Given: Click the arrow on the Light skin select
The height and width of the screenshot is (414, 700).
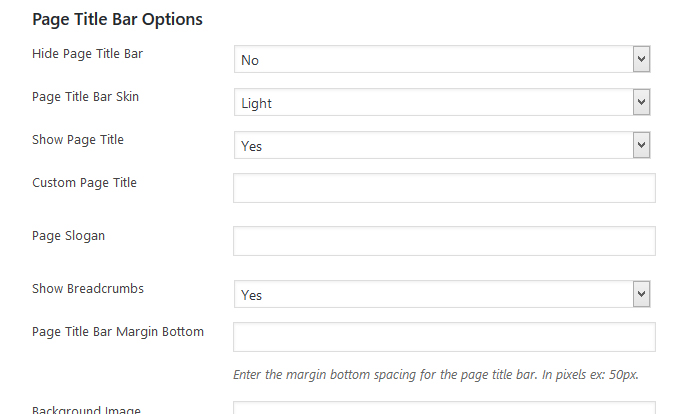Looking at the screenshot, I should tap(641, 103).
